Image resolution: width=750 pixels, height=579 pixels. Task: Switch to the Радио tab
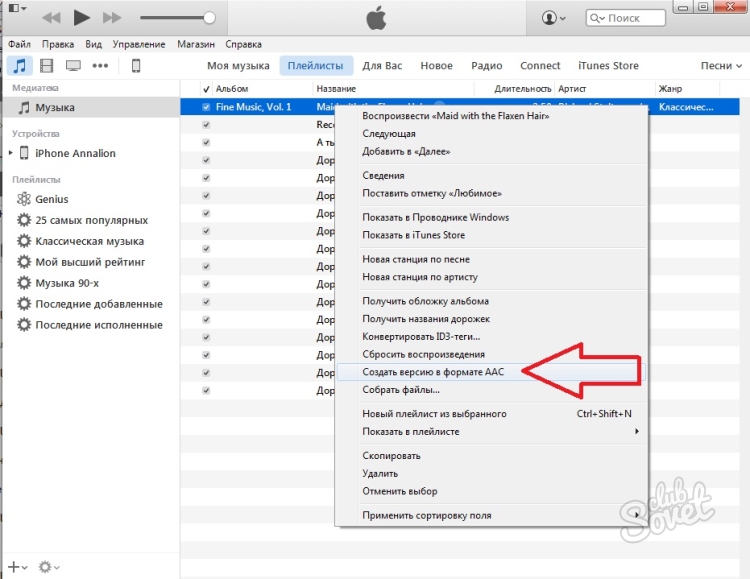486,65
